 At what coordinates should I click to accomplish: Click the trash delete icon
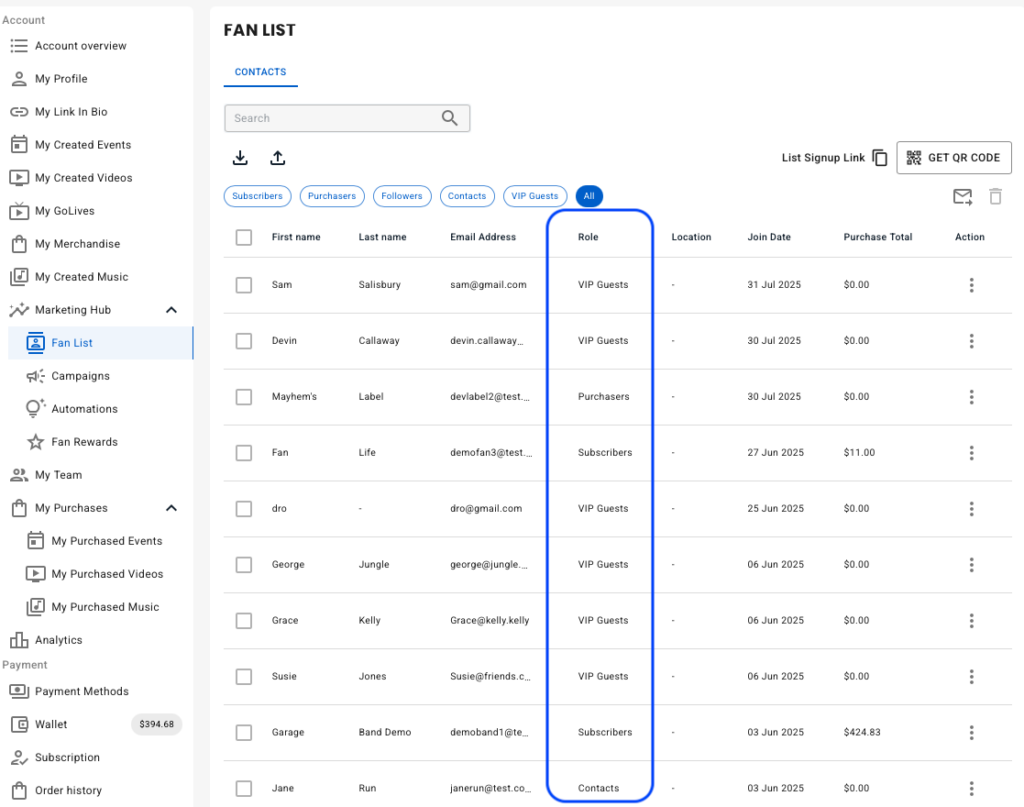(995, 197)
